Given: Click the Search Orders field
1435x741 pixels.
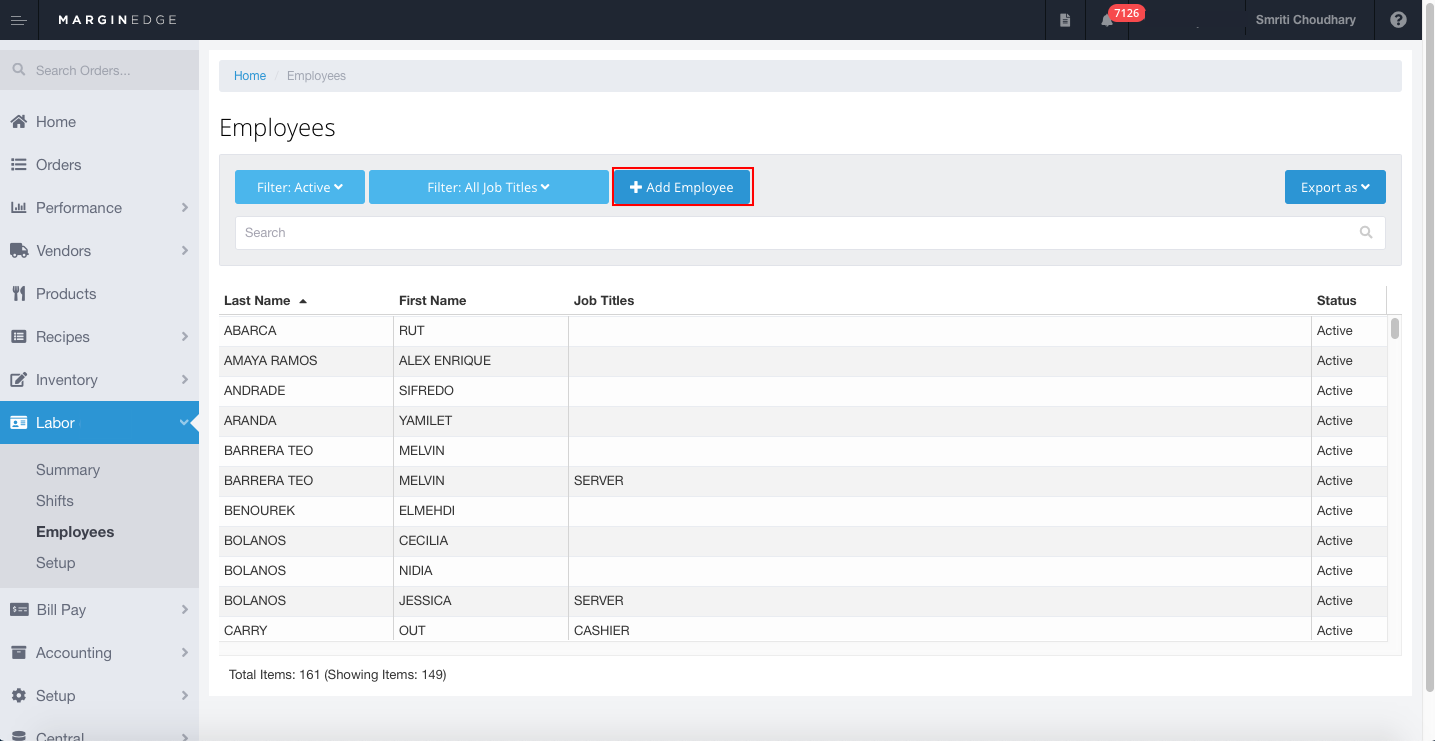Looking at the screenshot, I should (x=100, y=70).
